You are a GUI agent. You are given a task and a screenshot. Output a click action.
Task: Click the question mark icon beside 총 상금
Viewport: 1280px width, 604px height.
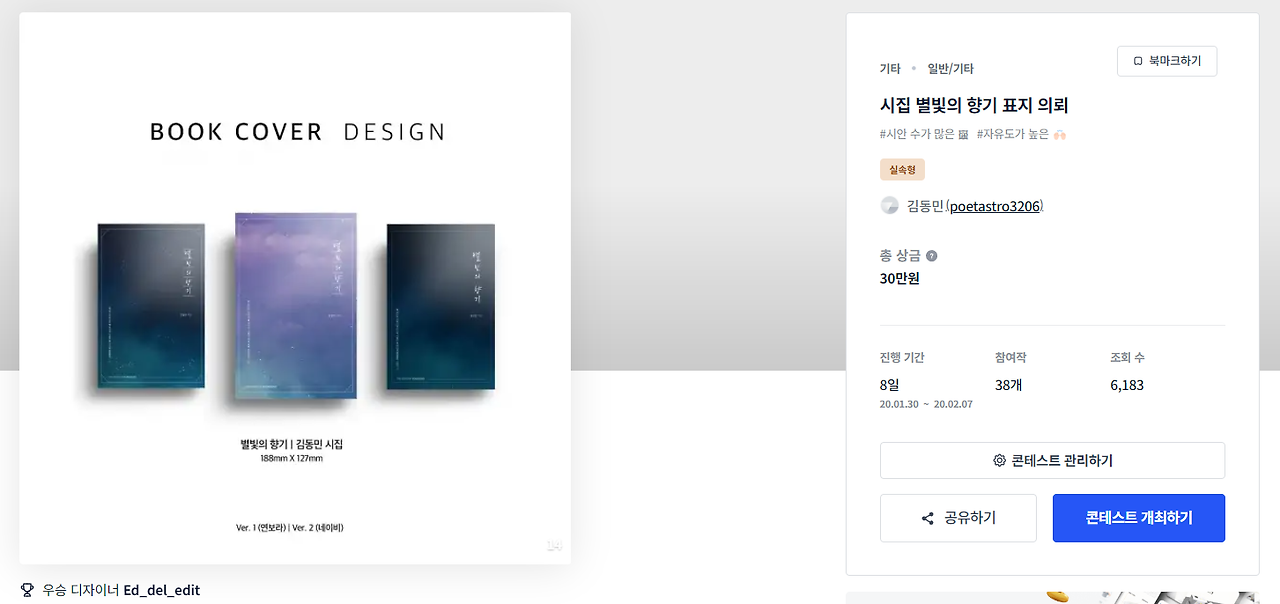coord(932,256)
